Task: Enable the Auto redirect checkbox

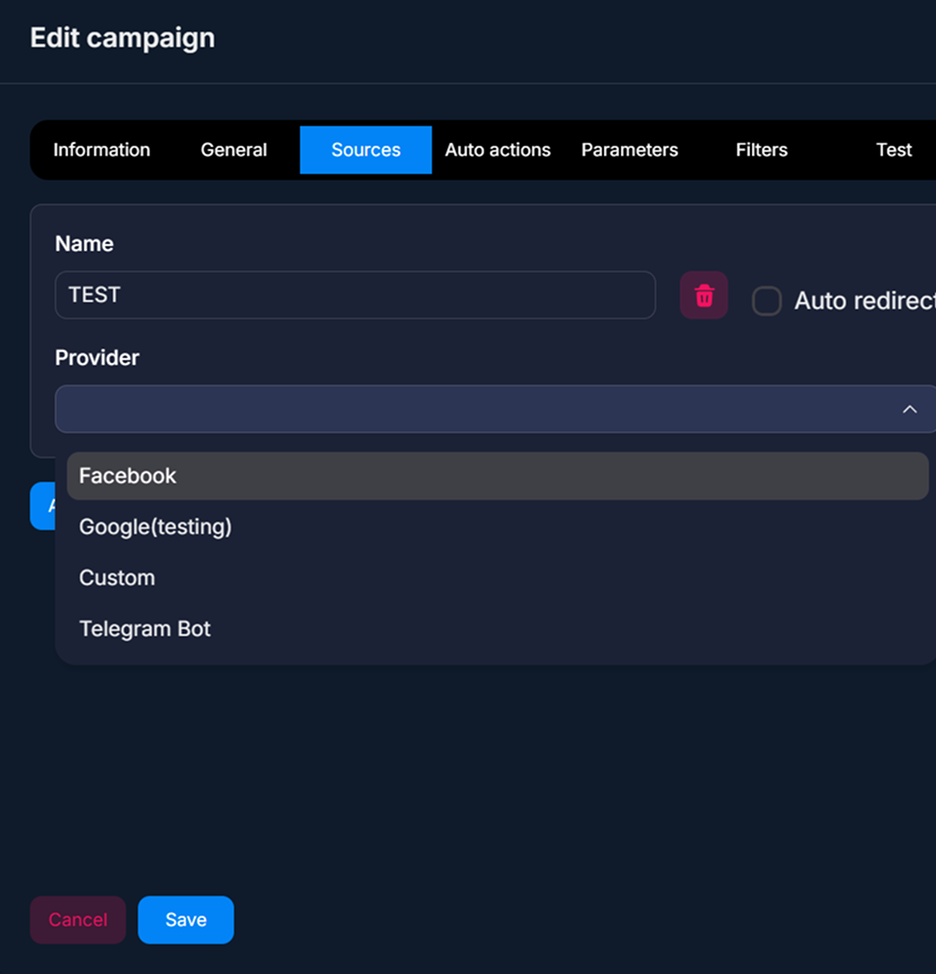Action: 766,301
